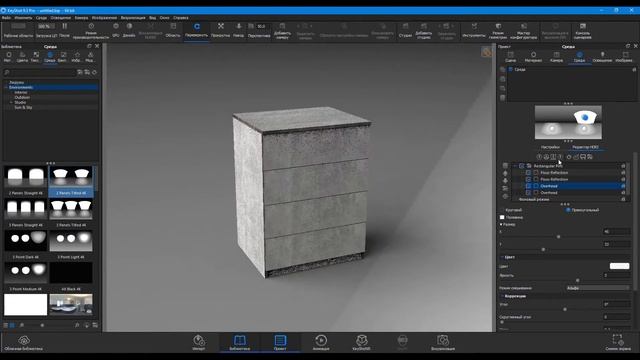The height and width of the screenshot is (360, 640).
Task: Click the X size slider handle
Action: coord(558,237)
